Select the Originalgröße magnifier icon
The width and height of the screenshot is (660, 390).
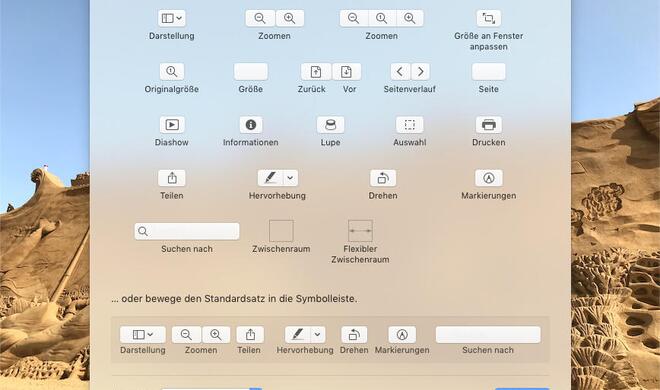pyautogui.click(x=172, y=72)
